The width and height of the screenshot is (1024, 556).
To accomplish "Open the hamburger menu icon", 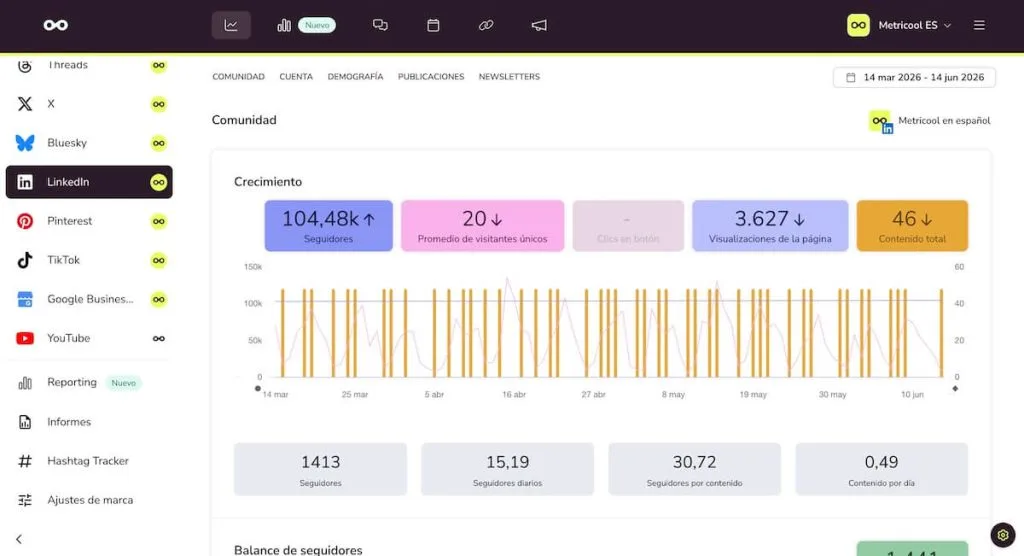I will click(979, 25).
